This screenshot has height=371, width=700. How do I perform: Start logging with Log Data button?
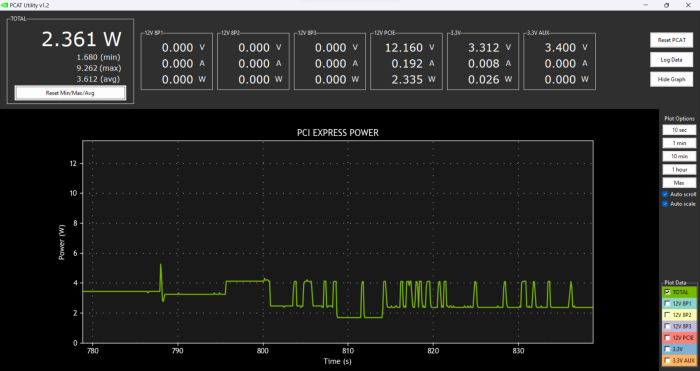click(671, 59)
